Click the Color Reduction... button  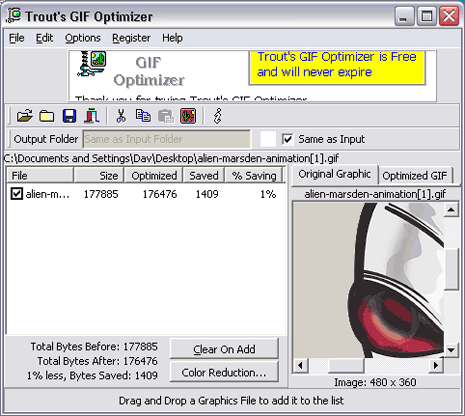(224, 372)
